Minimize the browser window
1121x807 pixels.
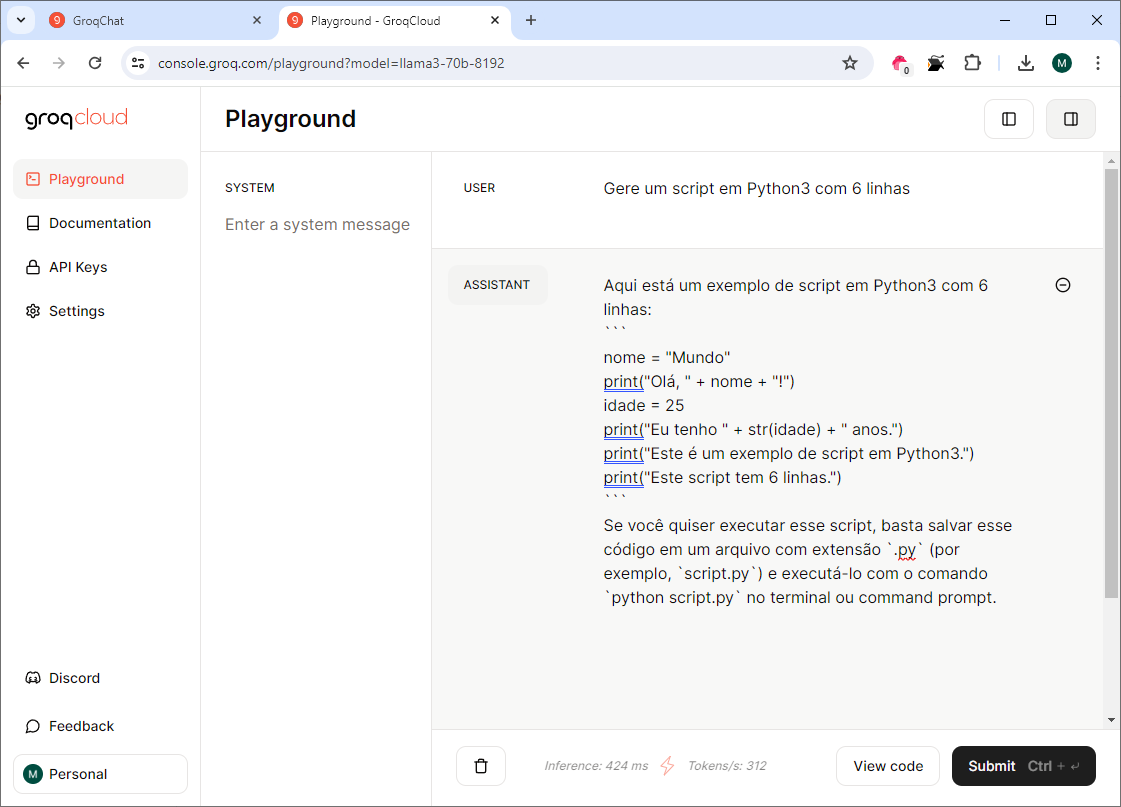coord(1004,21)
